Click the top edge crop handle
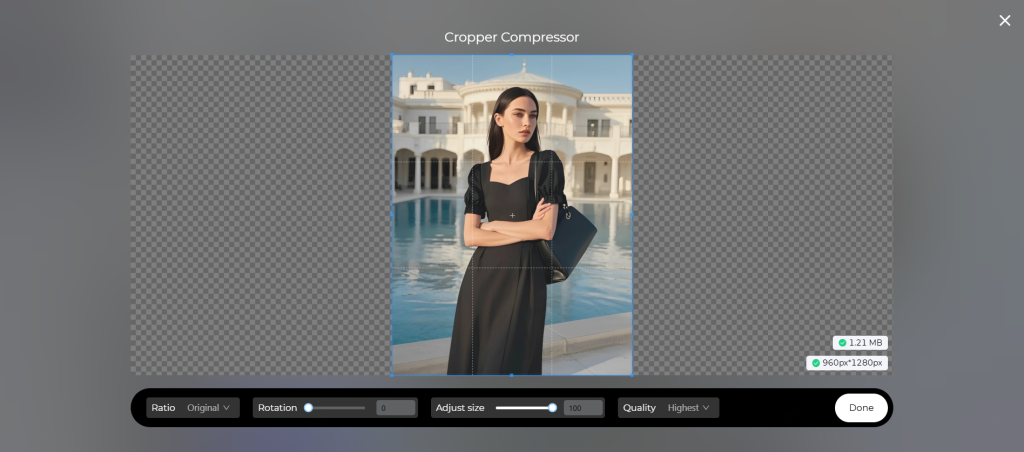Viewport: 1024px width, 452px height. pyautogui.click(x=511, y=55)
